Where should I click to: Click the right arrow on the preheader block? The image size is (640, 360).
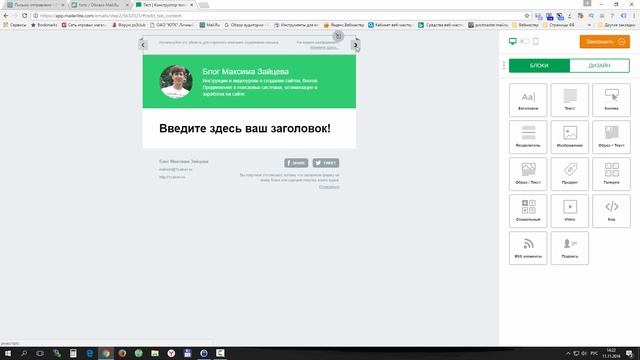pos(355,45)
